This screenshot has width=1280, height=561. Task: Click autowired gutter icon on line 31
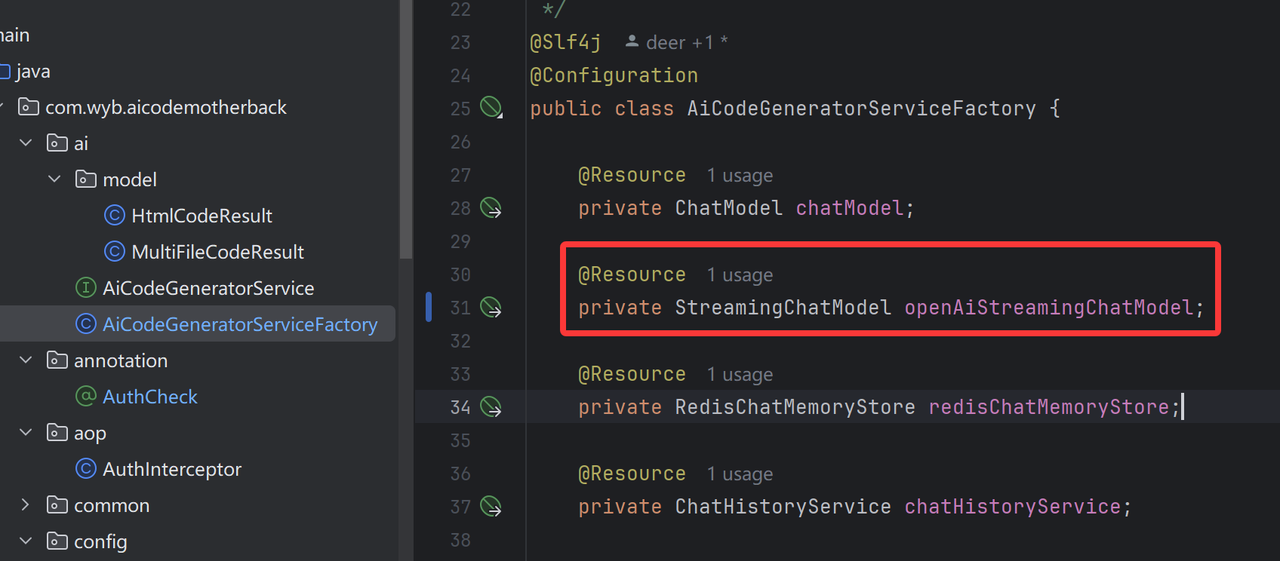(x=491, y=307)
